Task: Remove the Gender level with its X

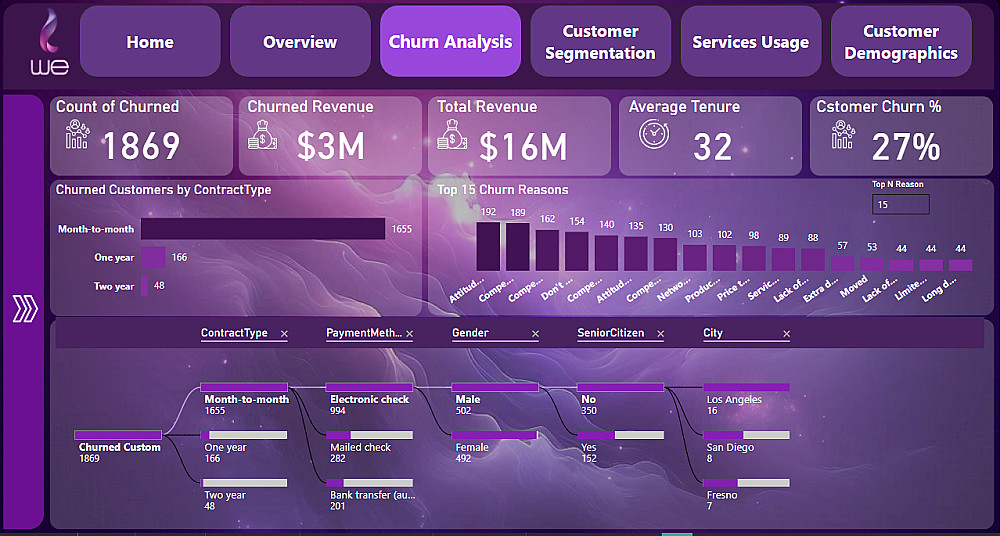Action: 535,334
